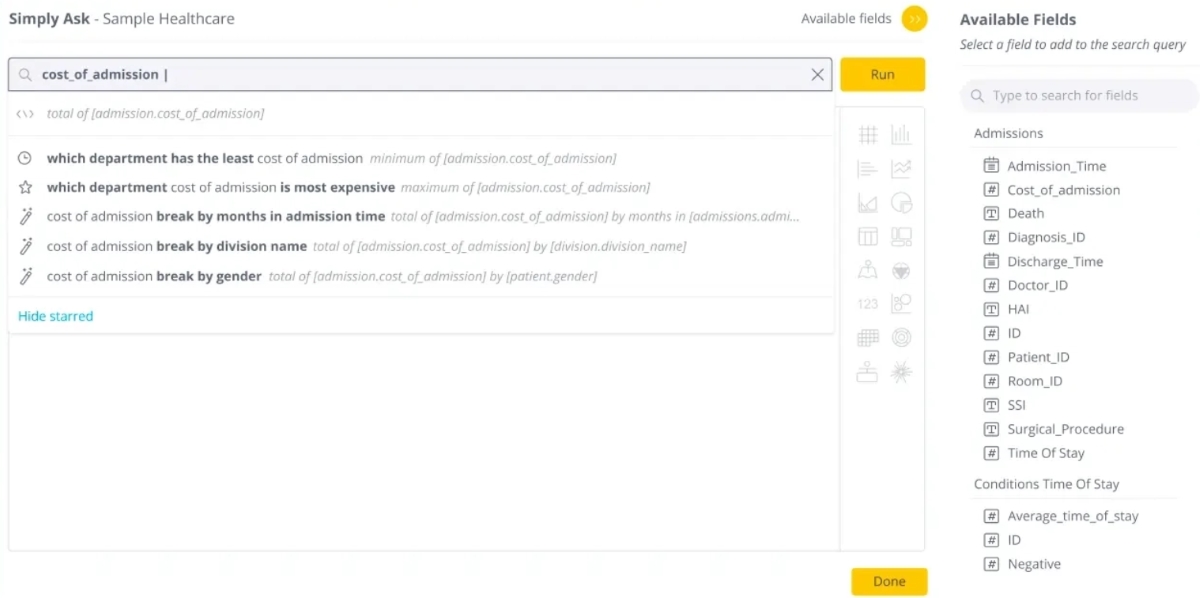This screenshot has height=598, width=1200.
Task: Choose the 123 number display visualization
Action: 867,303
